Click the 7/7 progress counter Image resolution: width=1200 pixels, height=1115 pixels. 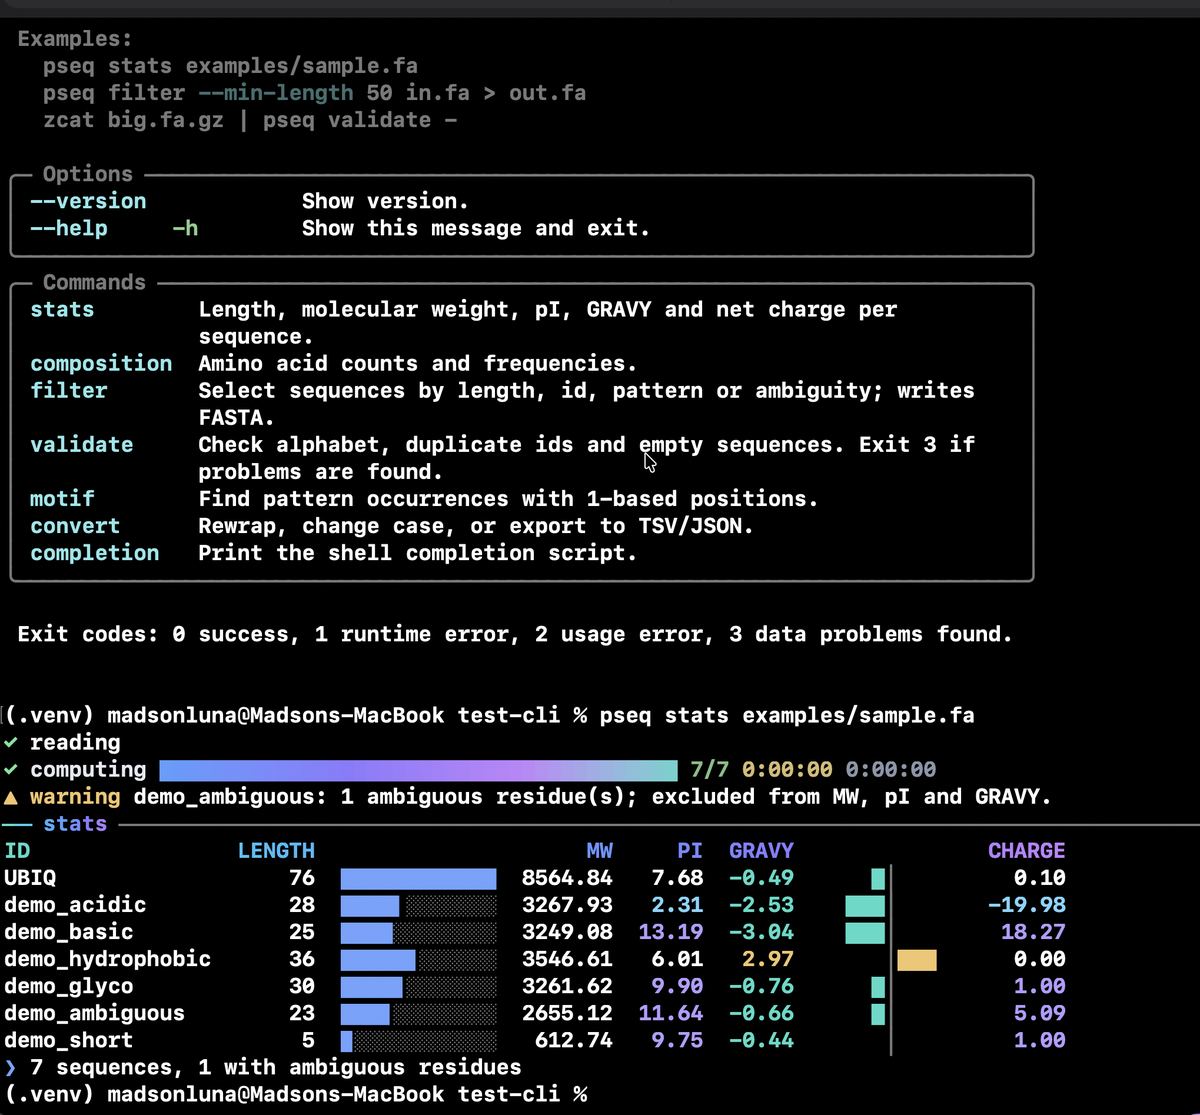709,770
